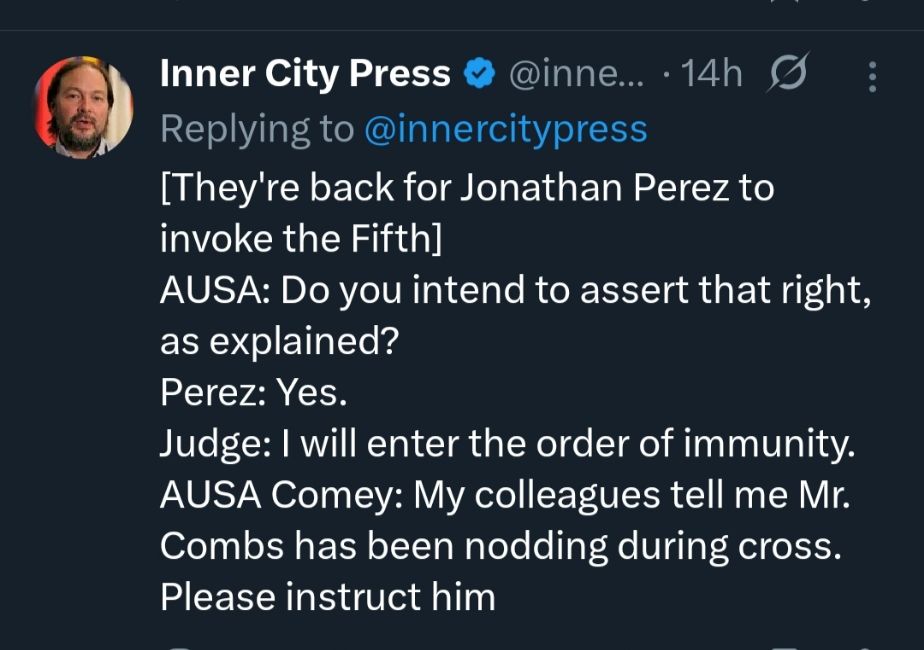This screenshot has height=650, width=924.
Task: Open the tweet via 14h timestamp
Action: (x=711, y=74)
